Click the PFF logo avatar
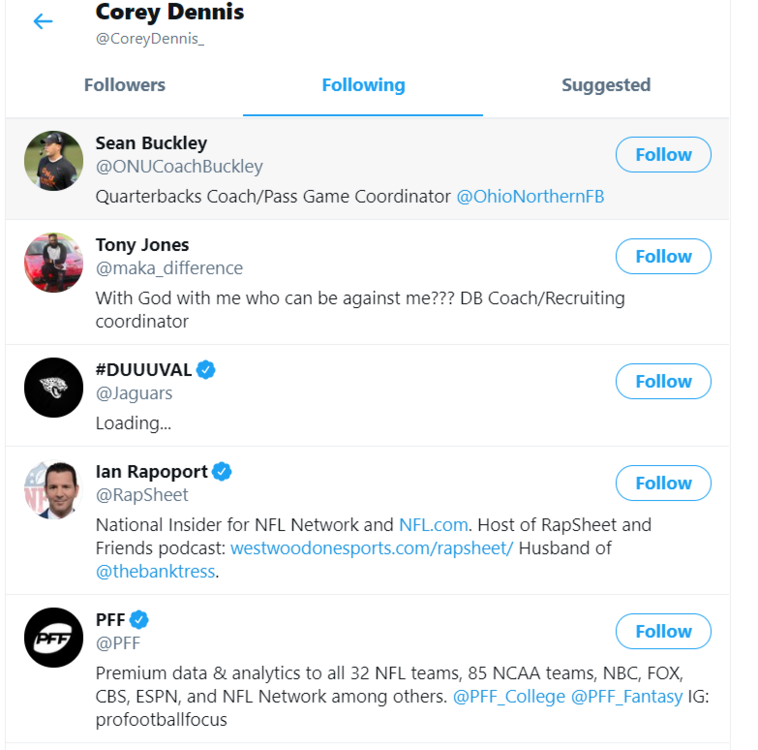Screen dimensions: 758x750 (x=53, y=637)
